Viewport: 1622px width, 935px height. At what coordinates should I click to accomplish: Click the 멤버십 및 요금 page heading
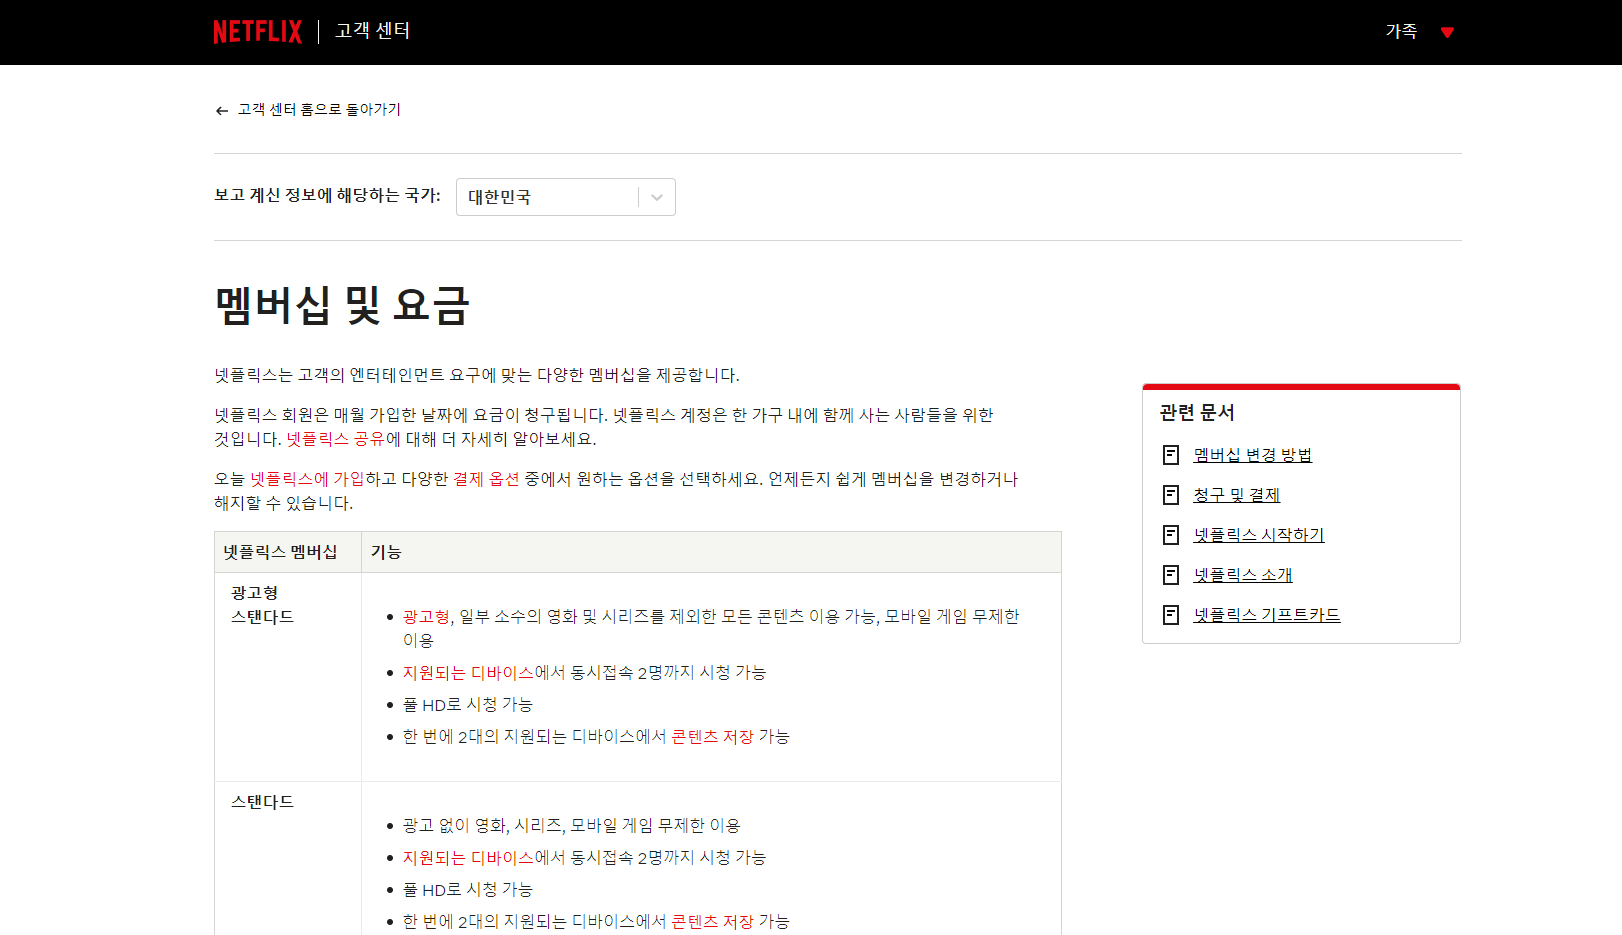pyautogui.click(x=342, y=305)
